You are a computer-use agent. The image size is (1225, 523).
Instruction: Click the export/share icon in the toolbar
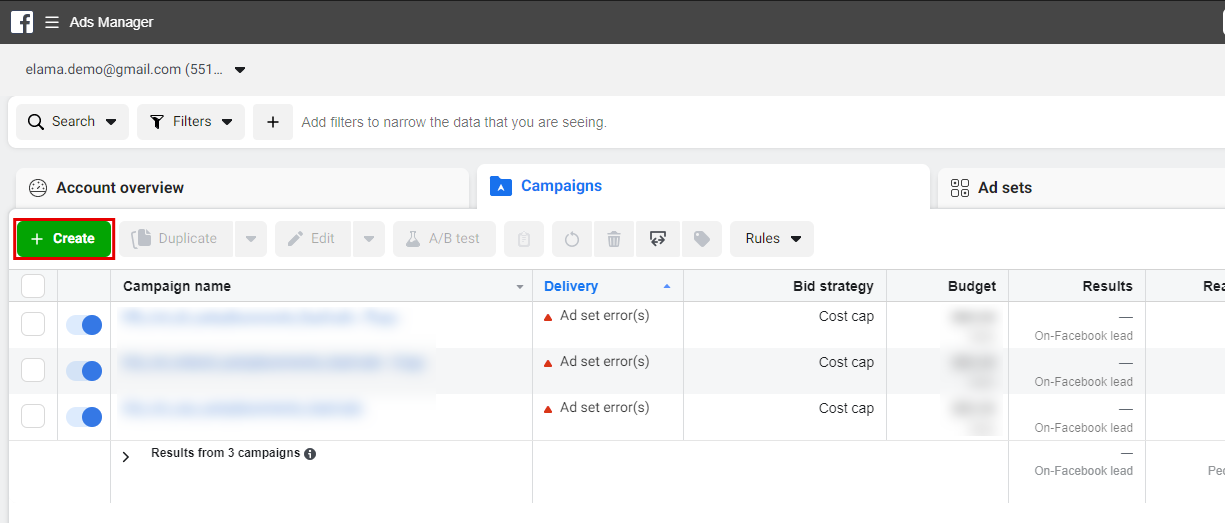click(658, 239)
